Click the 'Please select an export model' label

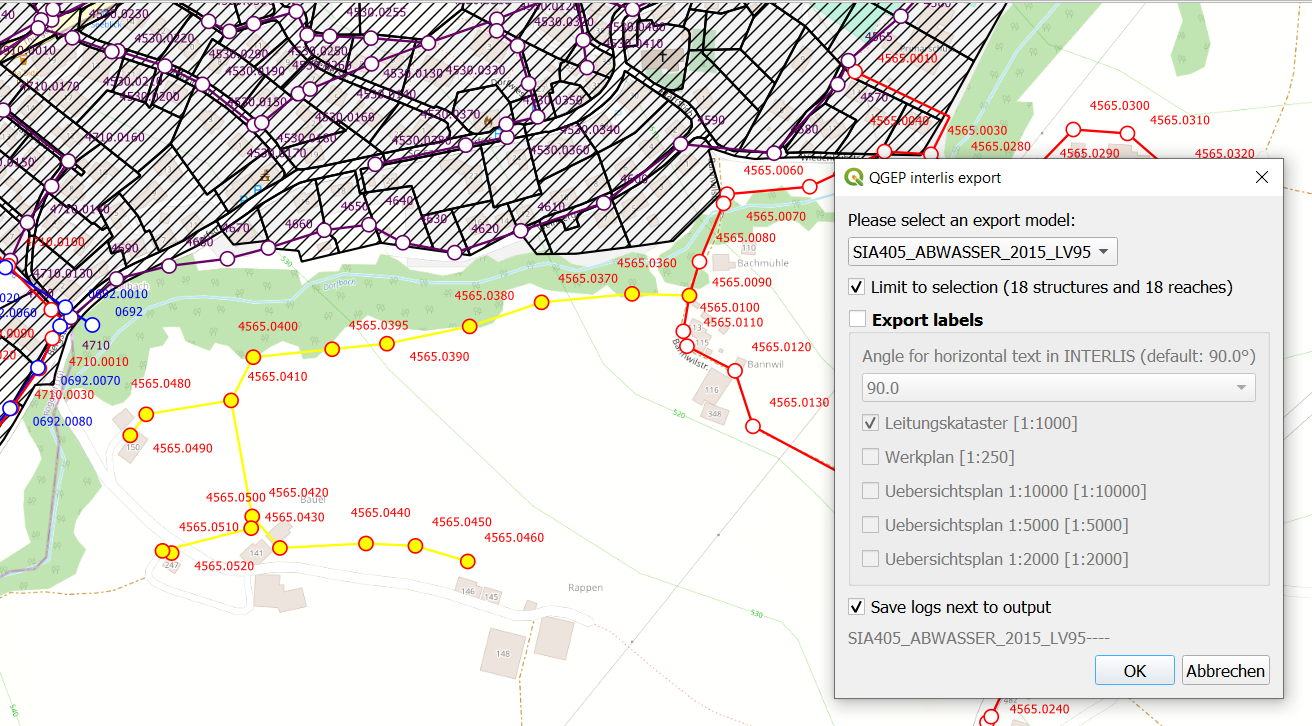tap(961, 220)
